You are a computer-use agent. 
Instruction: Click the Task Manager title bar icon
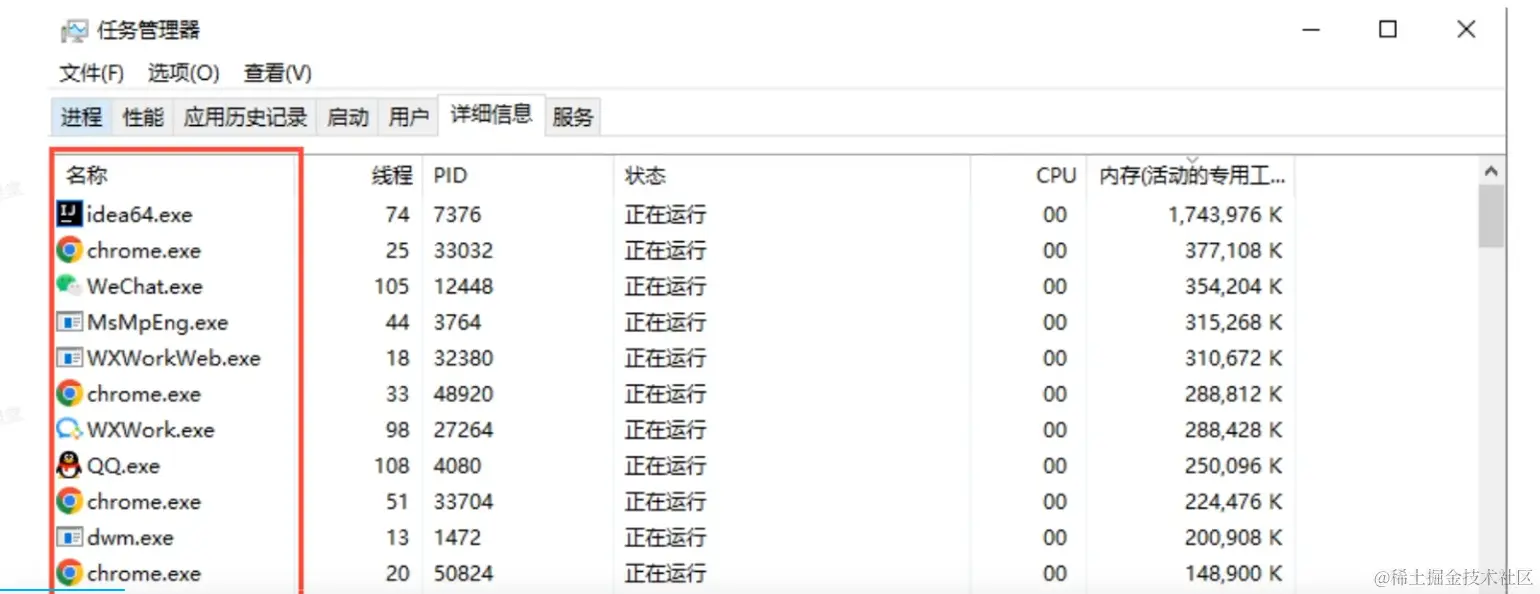pos(74,30)
